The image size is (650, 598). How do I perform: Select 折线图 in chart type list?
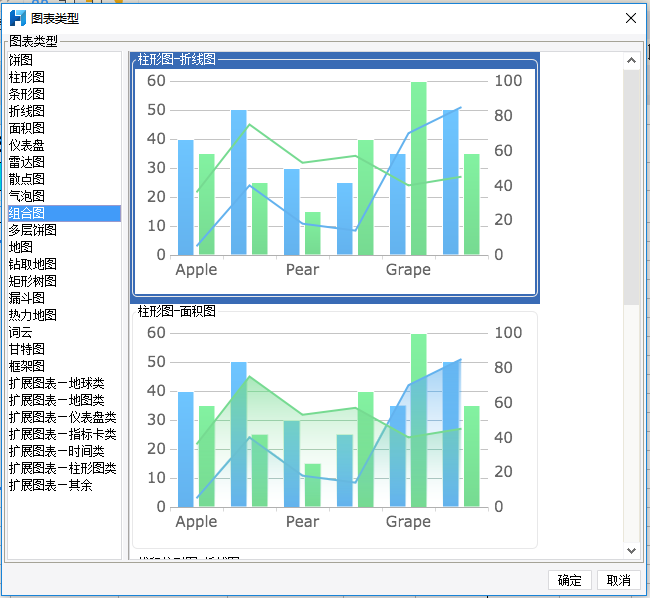64,111
